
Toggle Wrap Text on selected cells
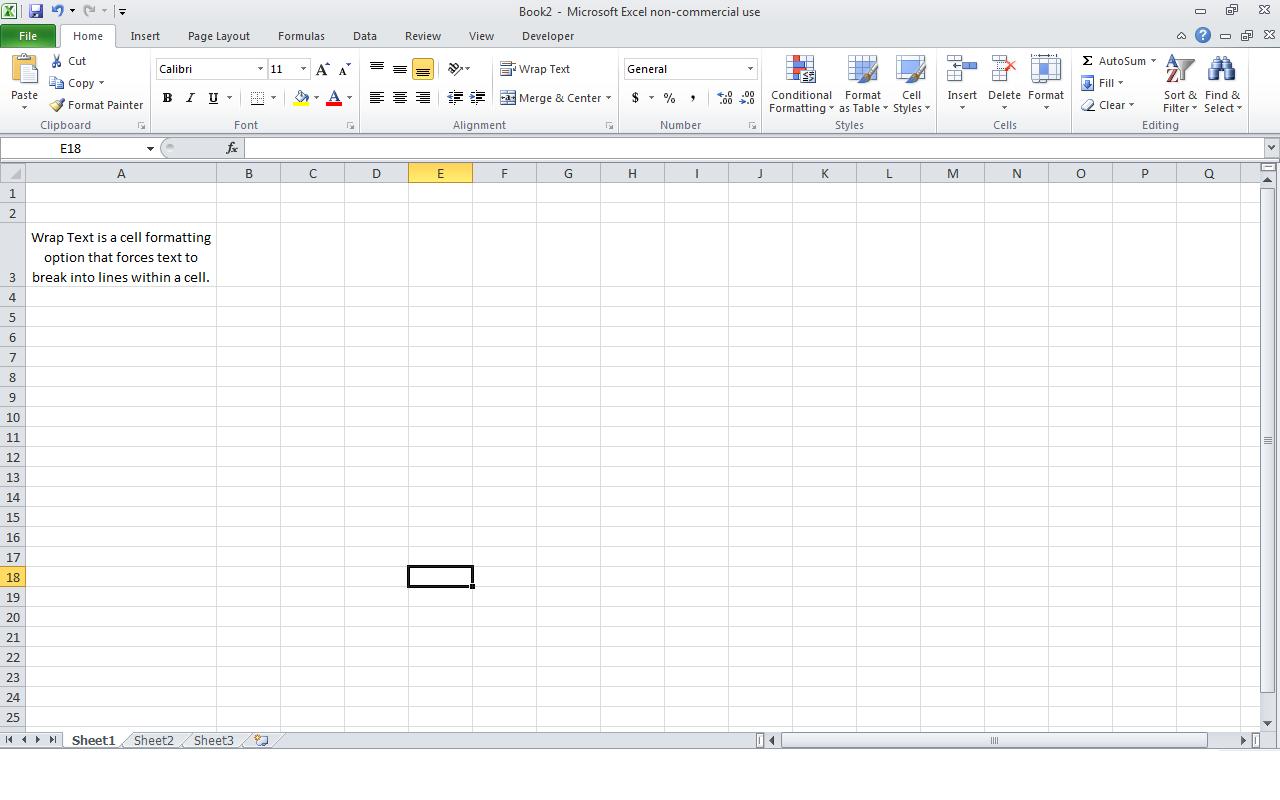536,68
